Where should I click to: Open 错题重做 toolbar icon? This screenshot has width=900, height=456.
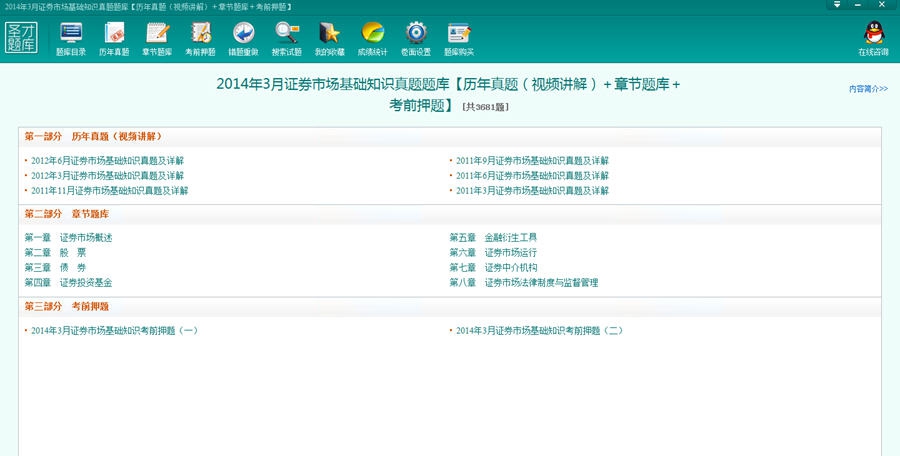point(243,38)
